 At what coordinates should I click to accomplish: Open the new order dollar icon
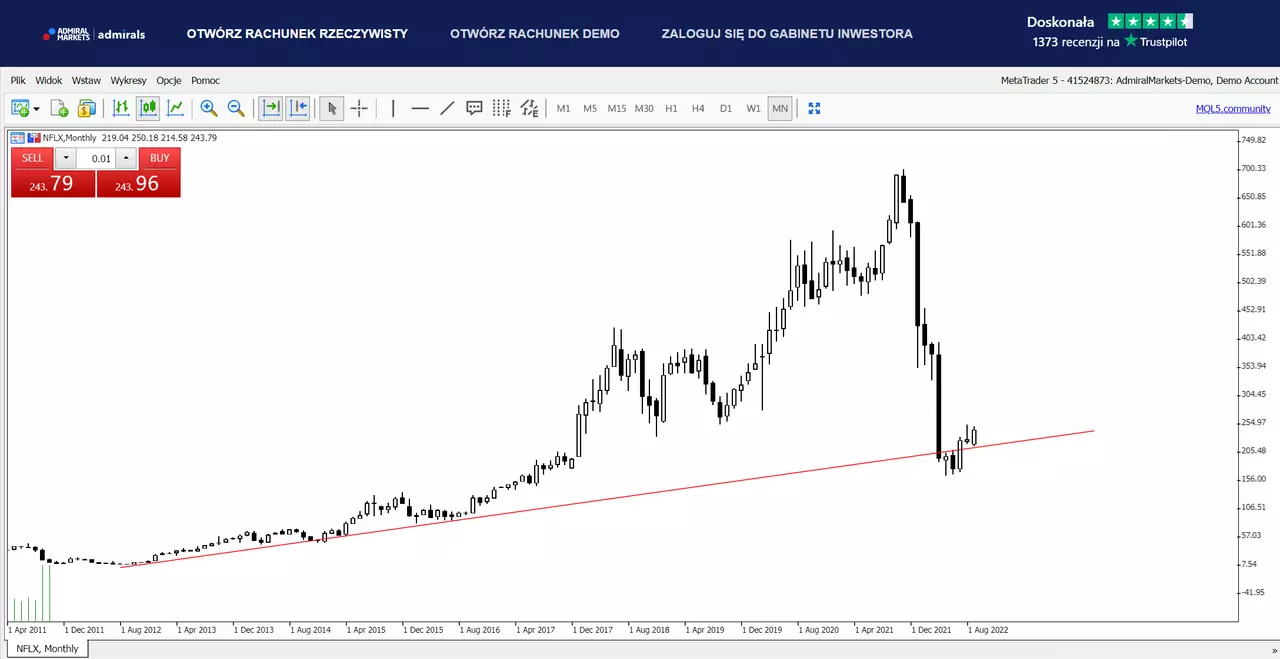87,108
